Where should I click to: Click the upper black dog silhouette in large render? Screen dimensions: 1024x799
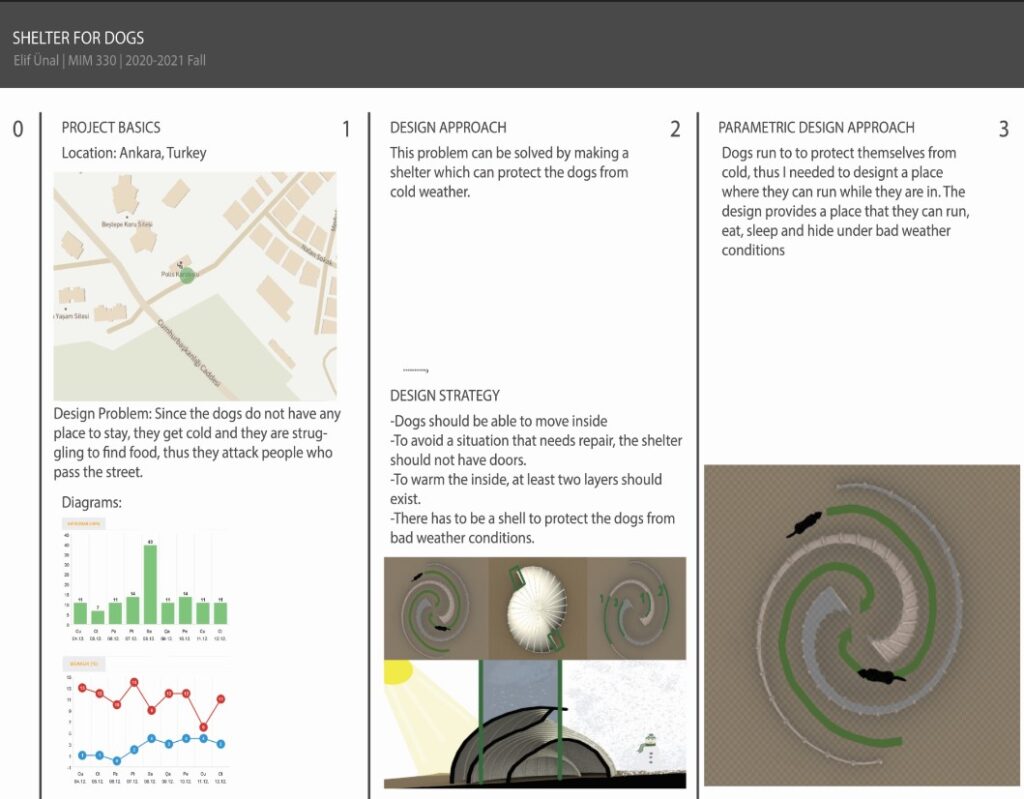click(805, 523)
